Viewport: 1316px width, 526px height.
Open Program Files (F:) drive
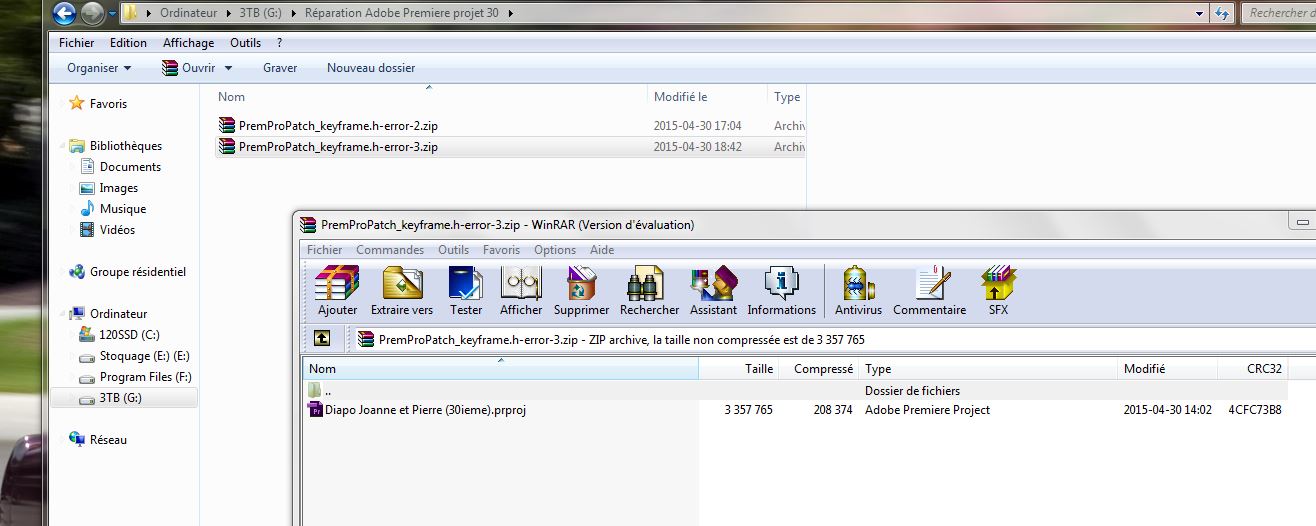pyautogui.click(x=145, y=377)
